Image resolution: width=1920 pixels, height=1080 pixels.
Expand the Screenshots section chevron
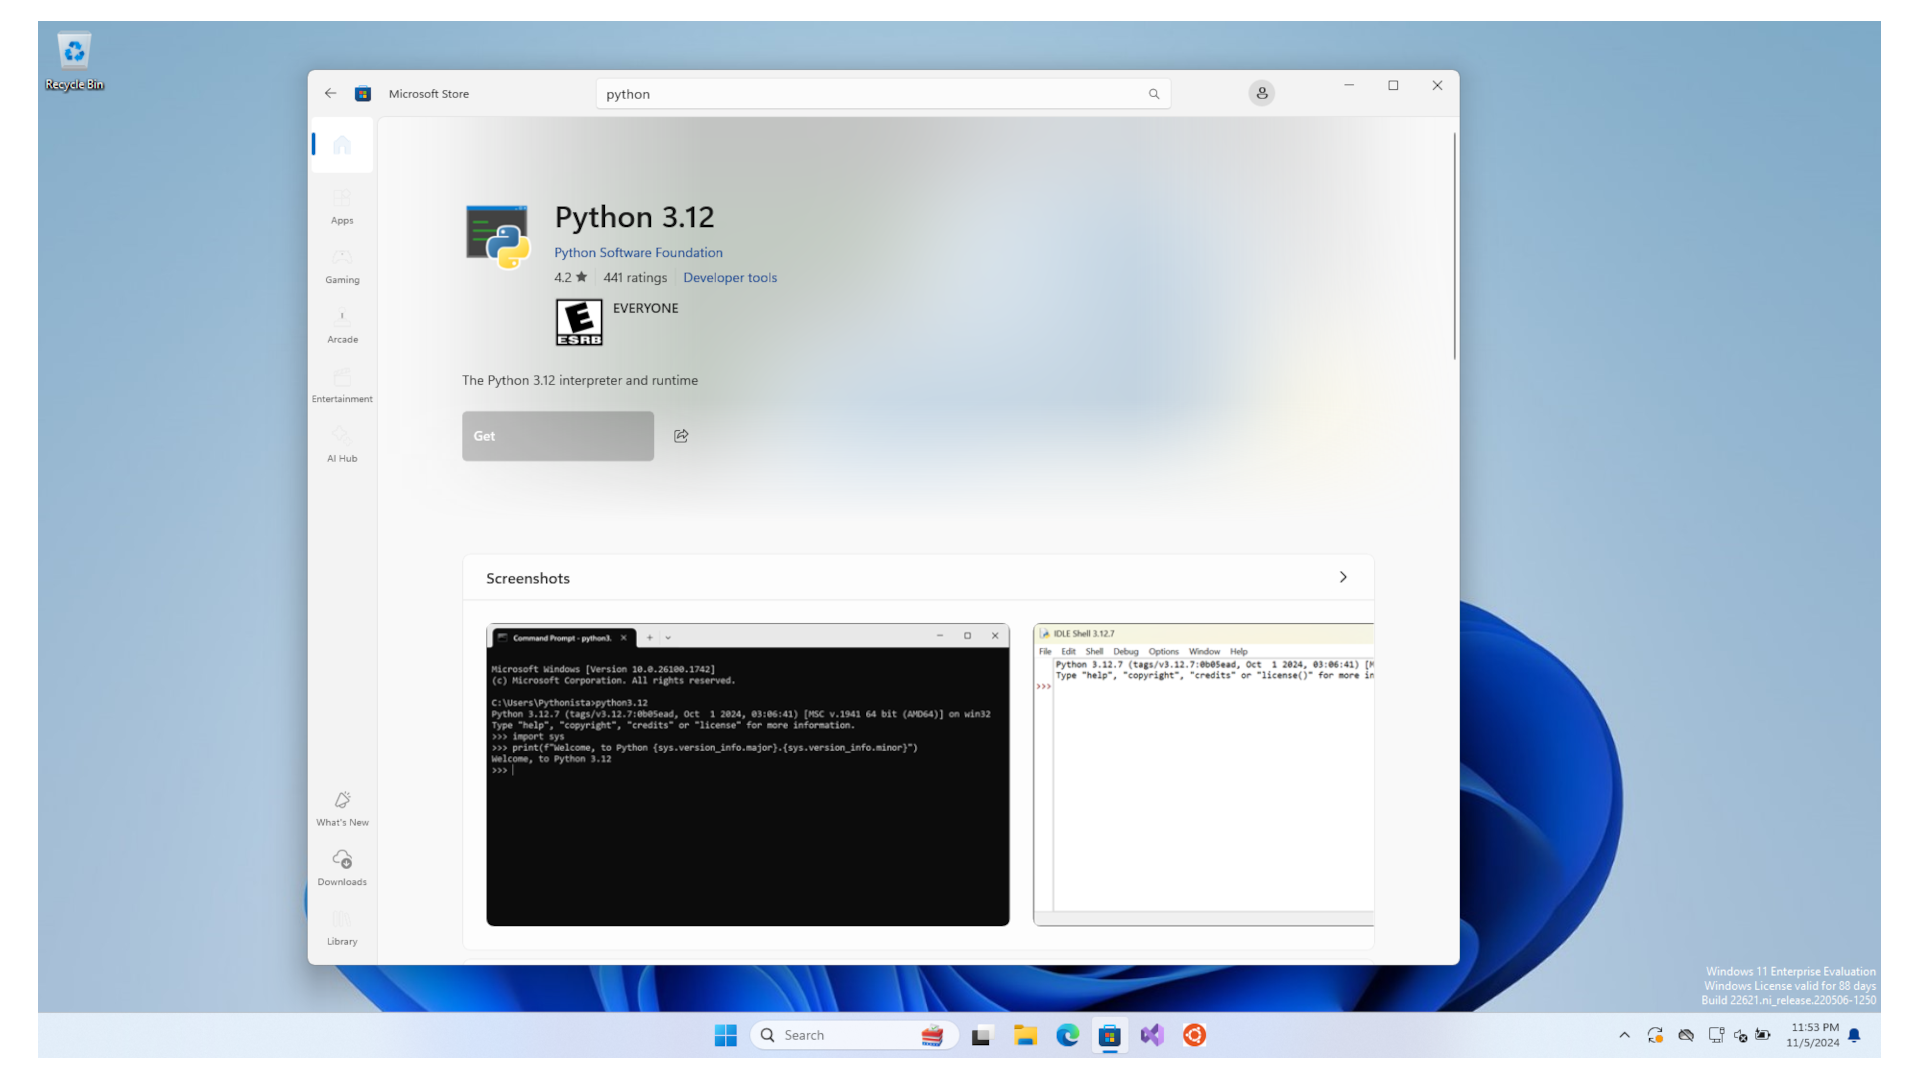pyautogui.click(x=1343, y=577)
